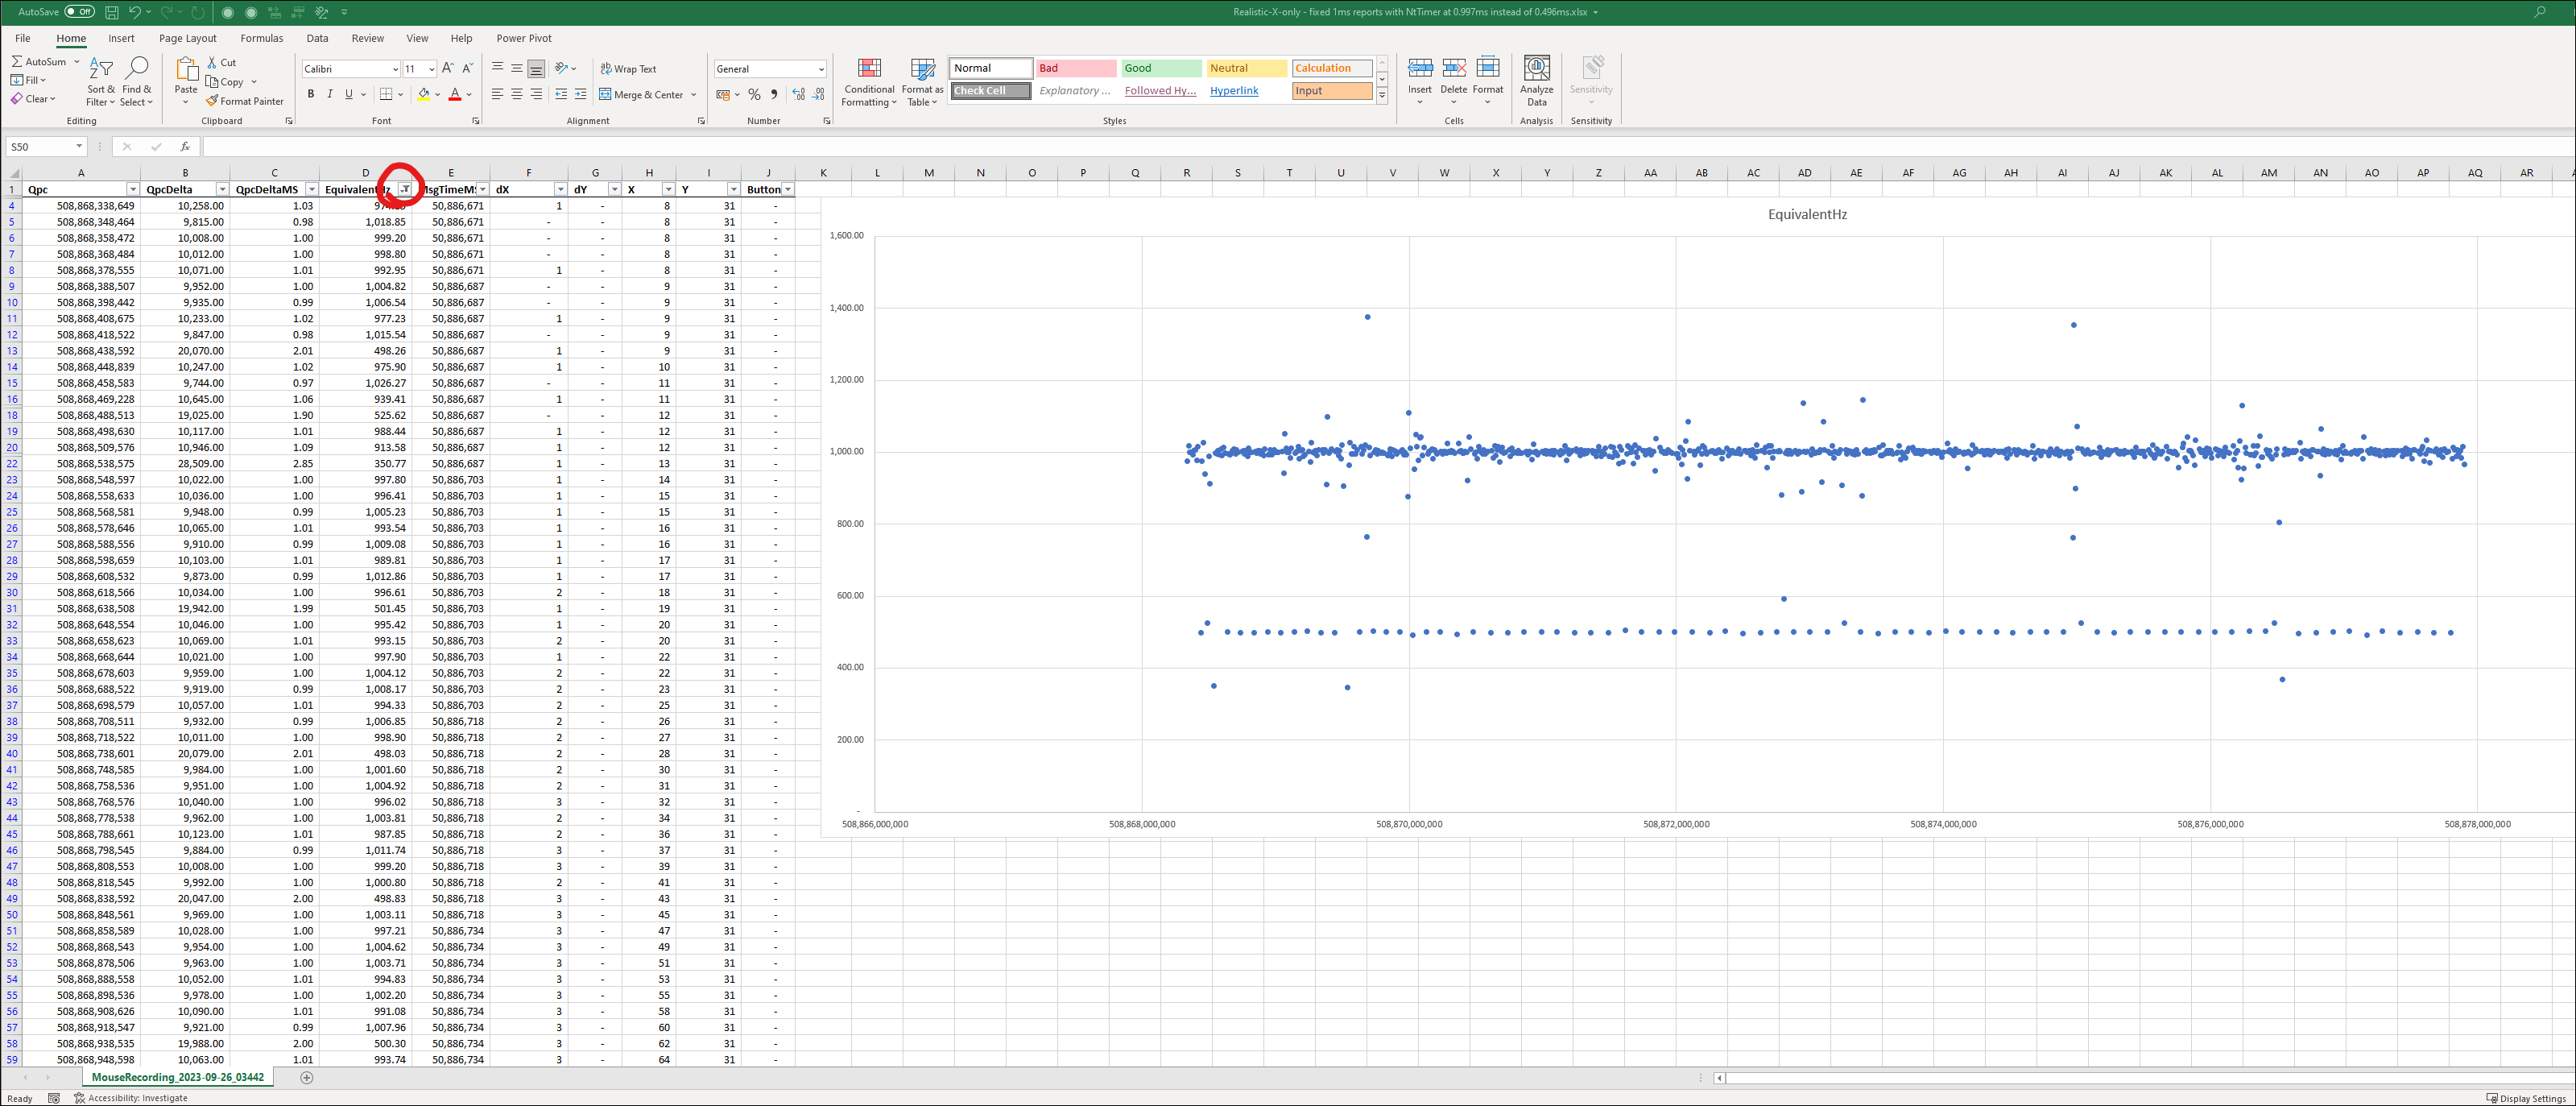Open the EquivalentHz column filter dropdown
This screenshot has height=1106, width=2576.
pos(405,189)
